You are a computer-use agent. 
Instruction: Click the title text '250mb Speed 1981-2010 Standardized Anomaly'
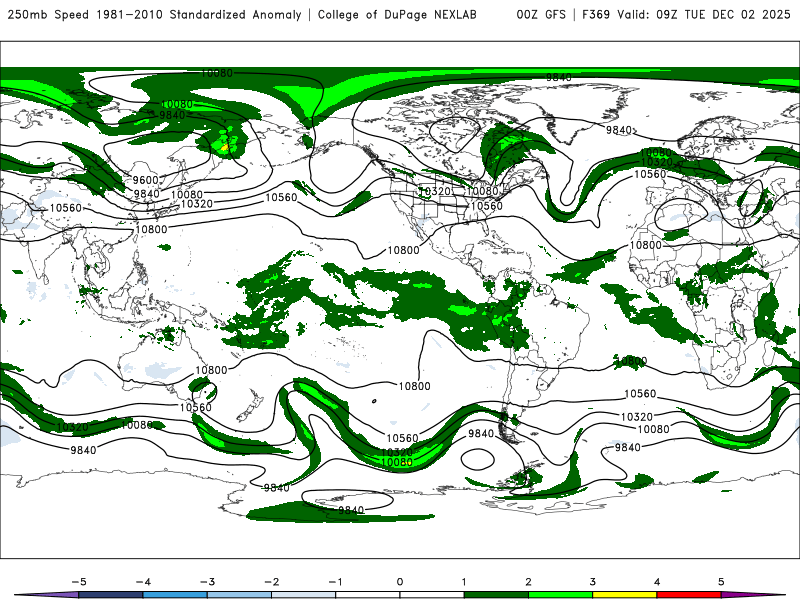(x=155, y=15)
